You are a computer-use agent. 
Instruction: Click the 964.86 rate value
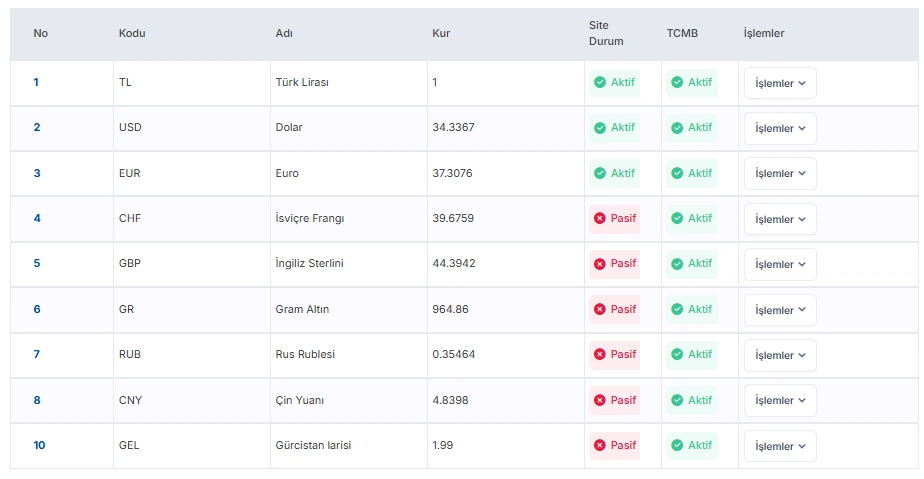tap(450, 309)
